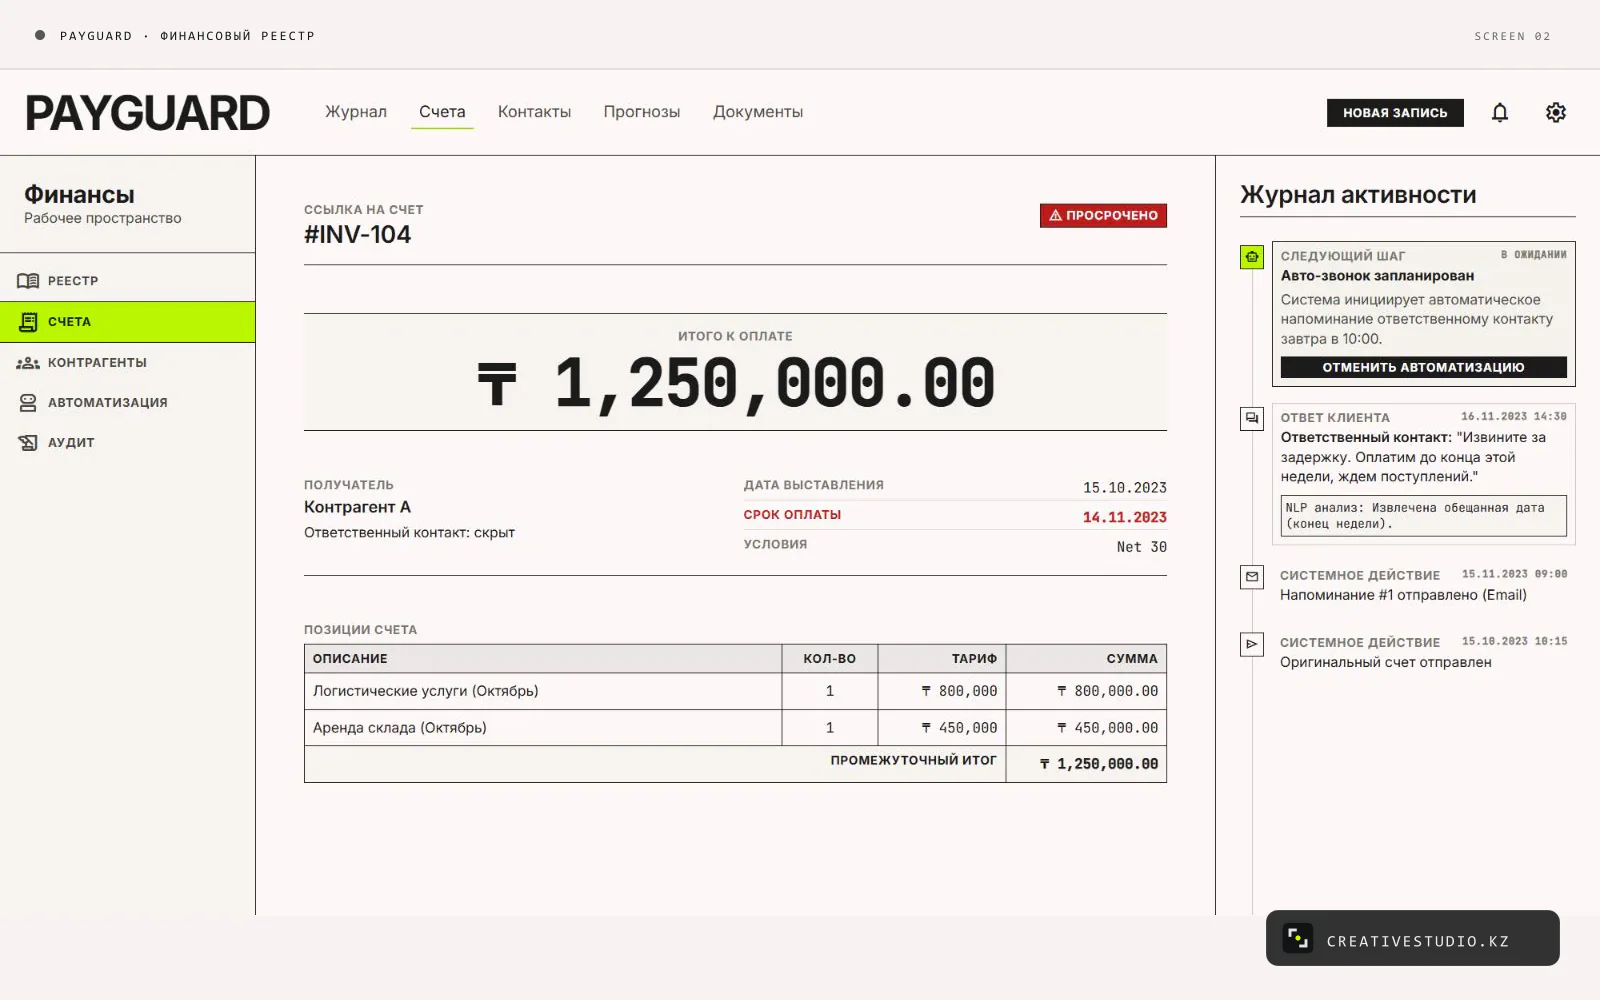This screenshot has width=1600, height=1000.
Task: Click the NLP анализ note box
Action: coord(1423,516)
